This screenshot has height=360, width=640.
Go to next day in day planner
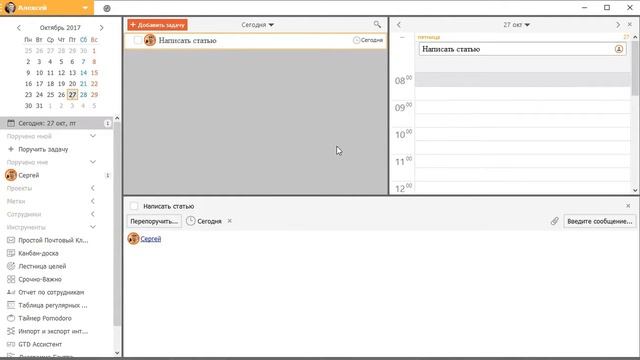pyautogui.click(x=618, y=25)
